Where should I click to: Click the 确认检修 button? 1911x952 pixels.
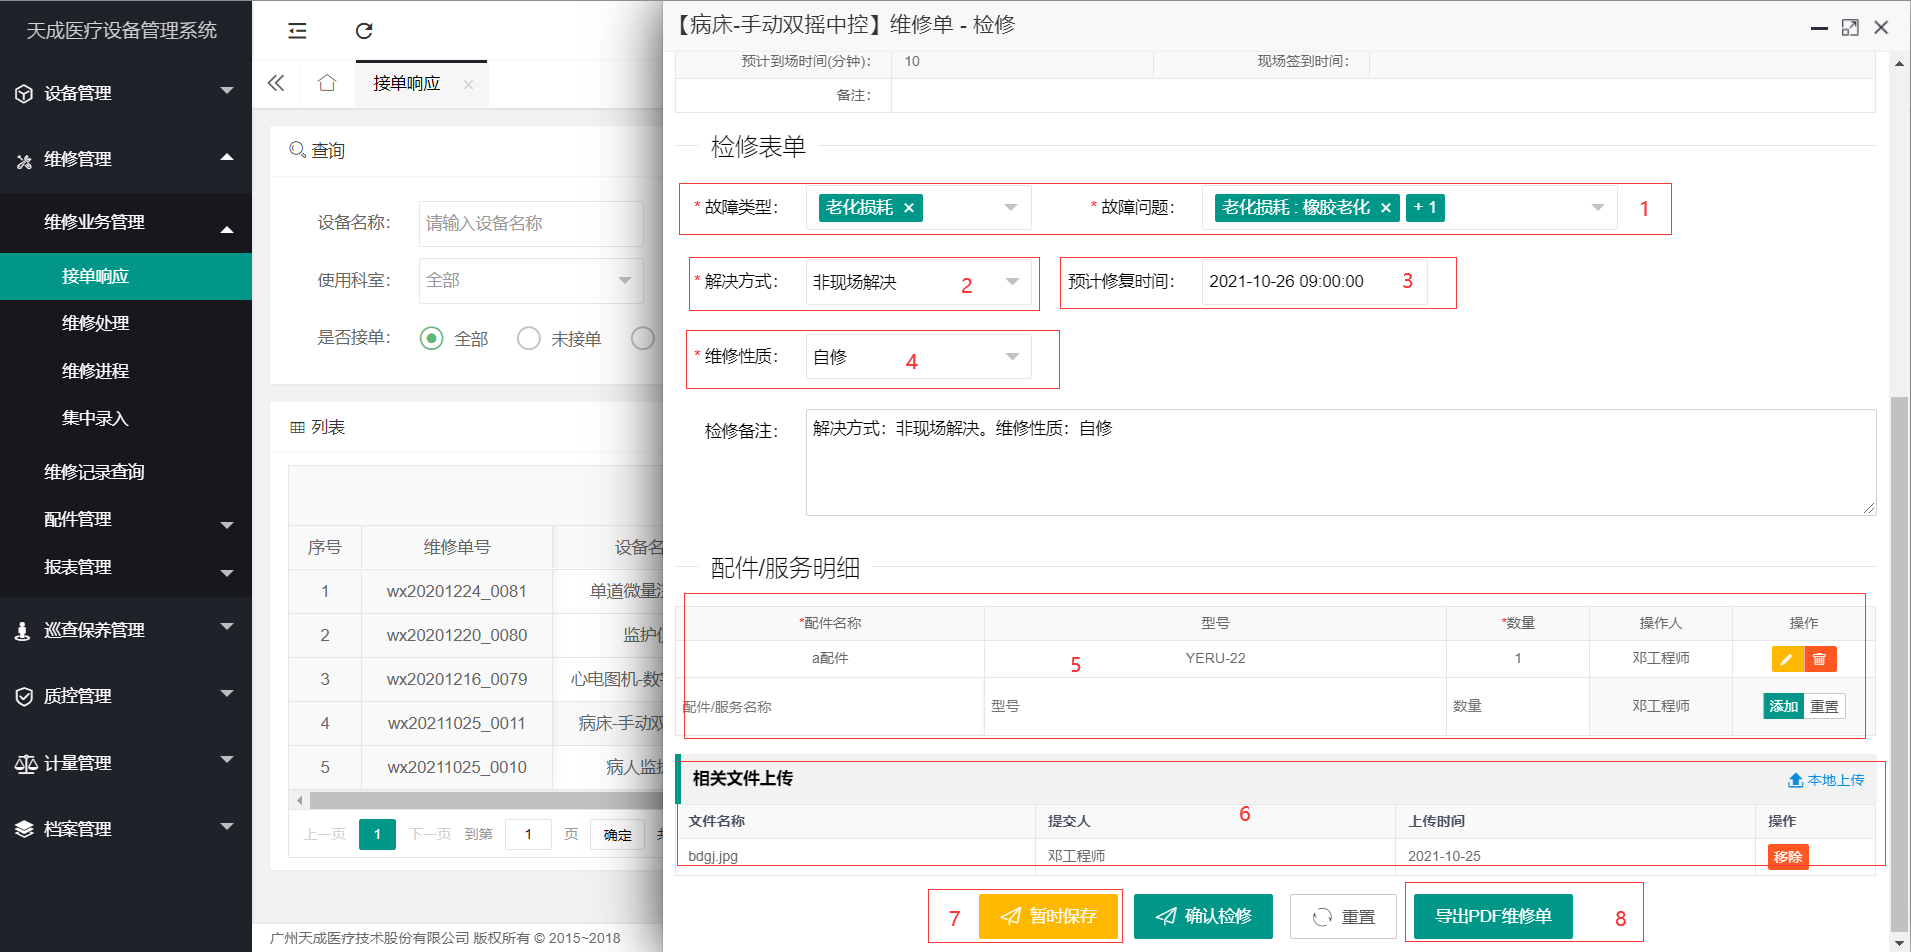pyautogui.click(x=1203, y=916)
